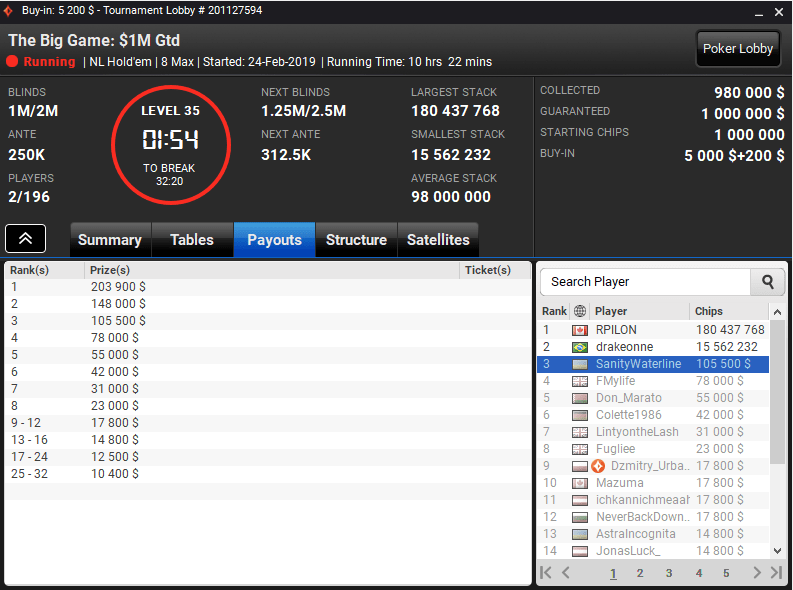Click the search magnifier icon
793x590 pixels.
point(767,282)
